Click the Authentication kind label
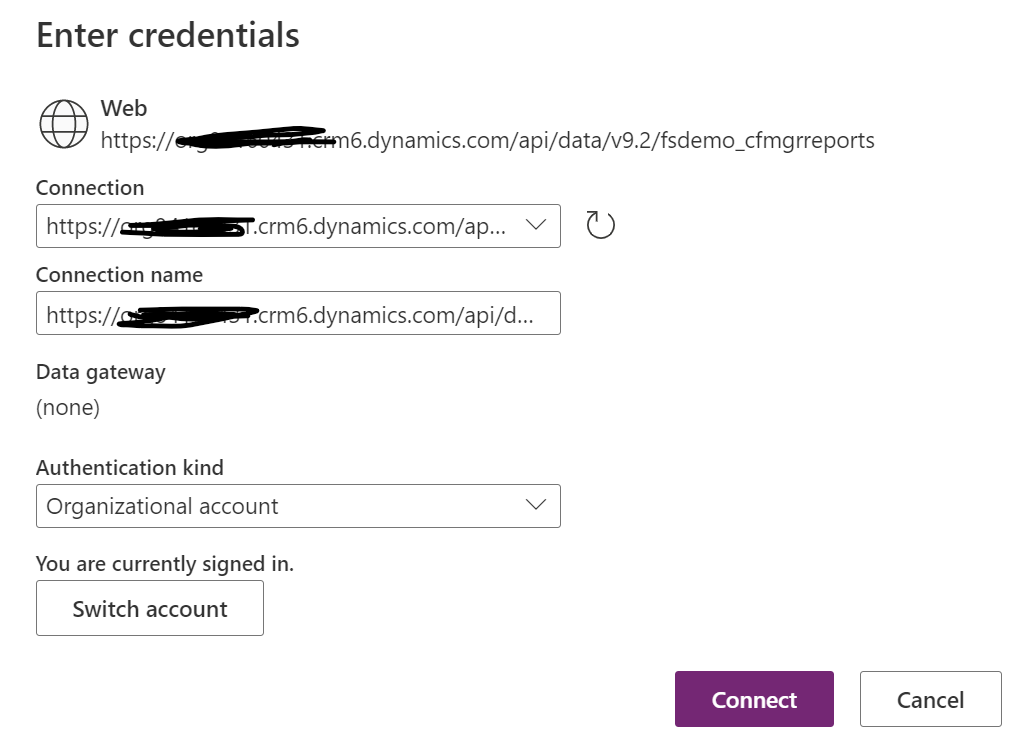 click(x=130, y=467)
